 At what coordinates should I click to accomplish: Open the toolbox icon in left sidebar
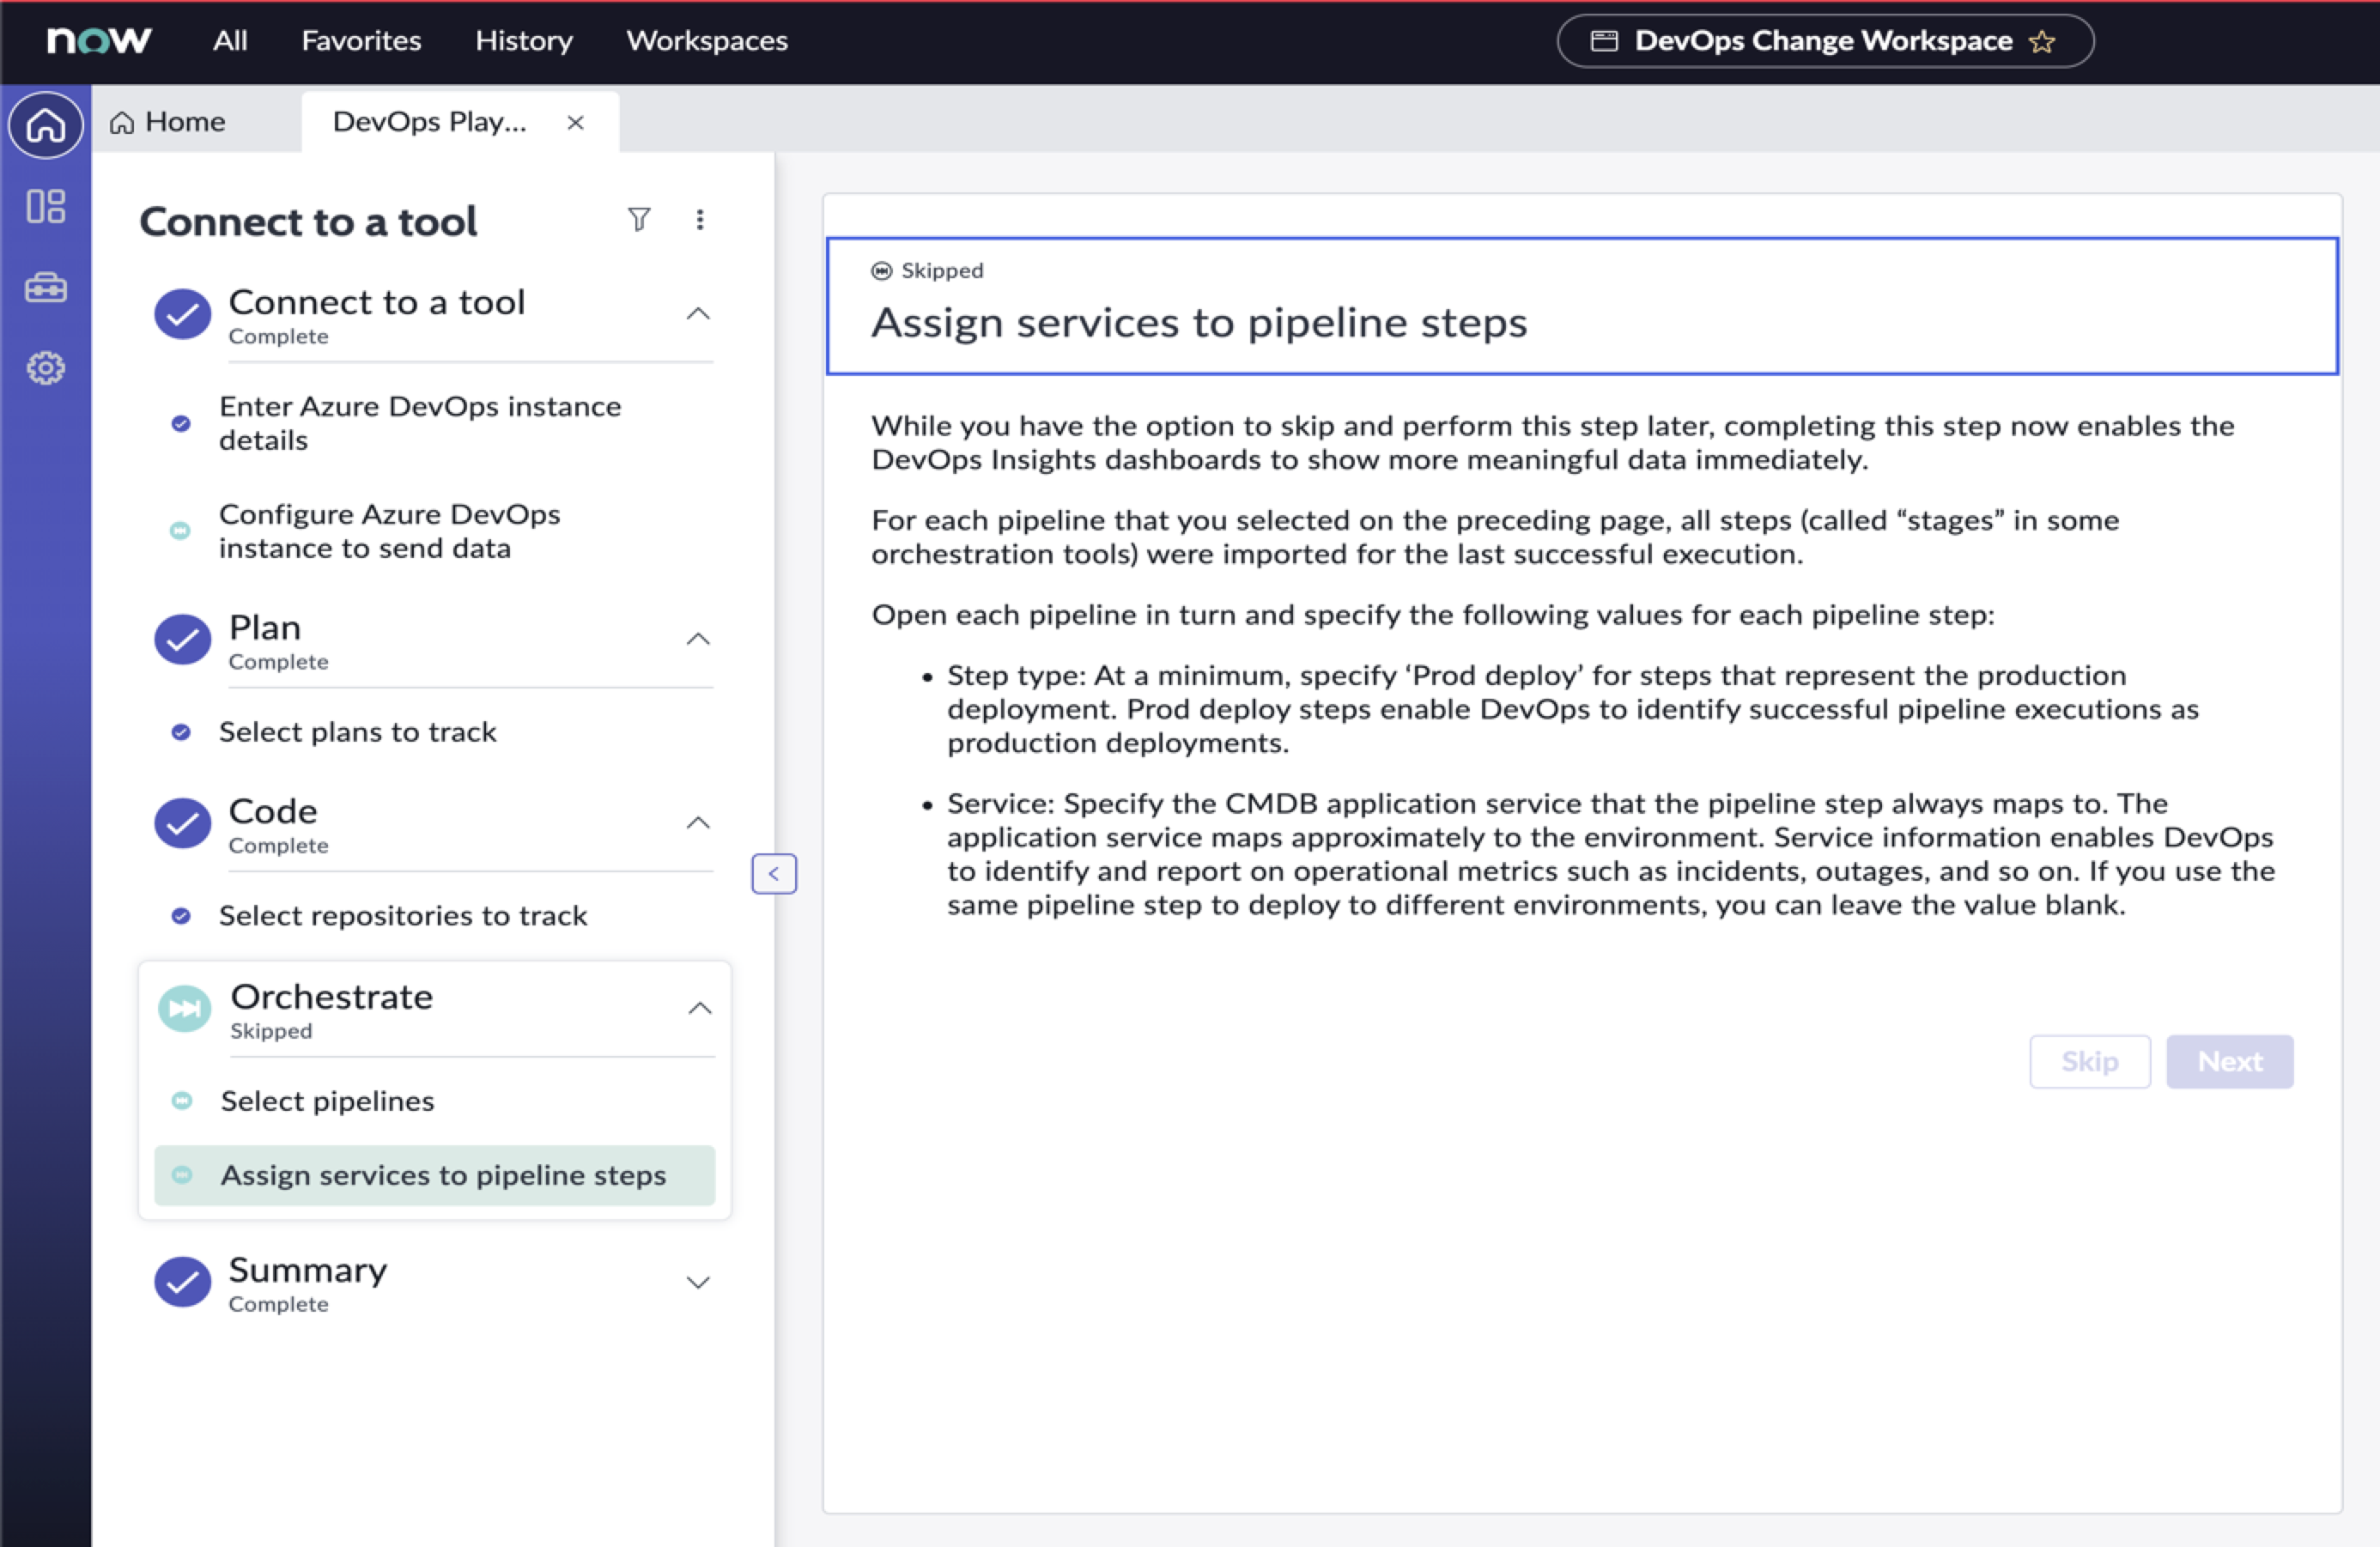46,288
